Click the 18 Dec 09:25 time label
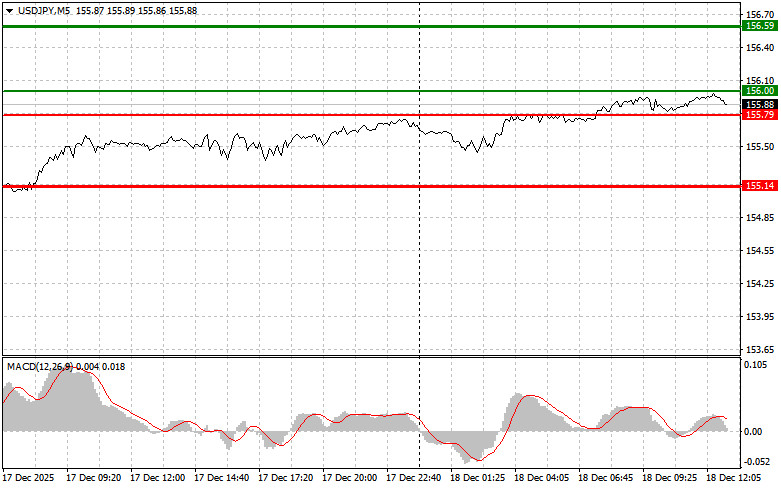This screenshot has height=489, width=781. [x=670, y=478]
